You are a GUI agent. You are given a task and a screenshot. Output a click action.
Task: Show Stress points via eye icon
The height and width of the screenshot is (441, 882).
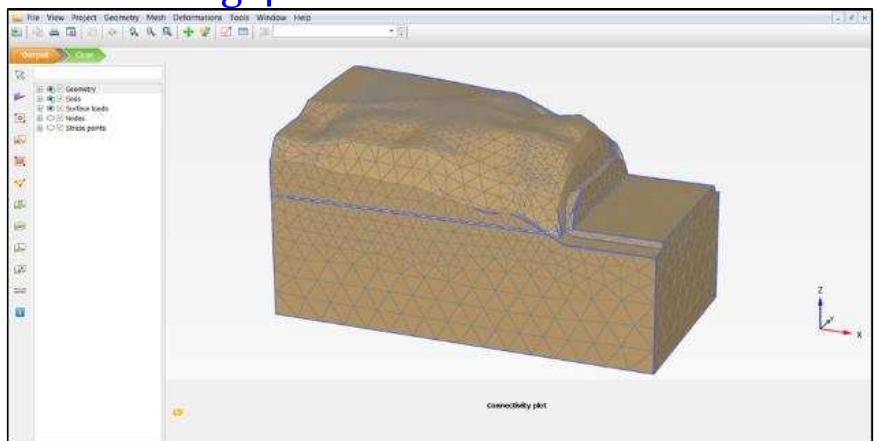(x=51, y=128)
